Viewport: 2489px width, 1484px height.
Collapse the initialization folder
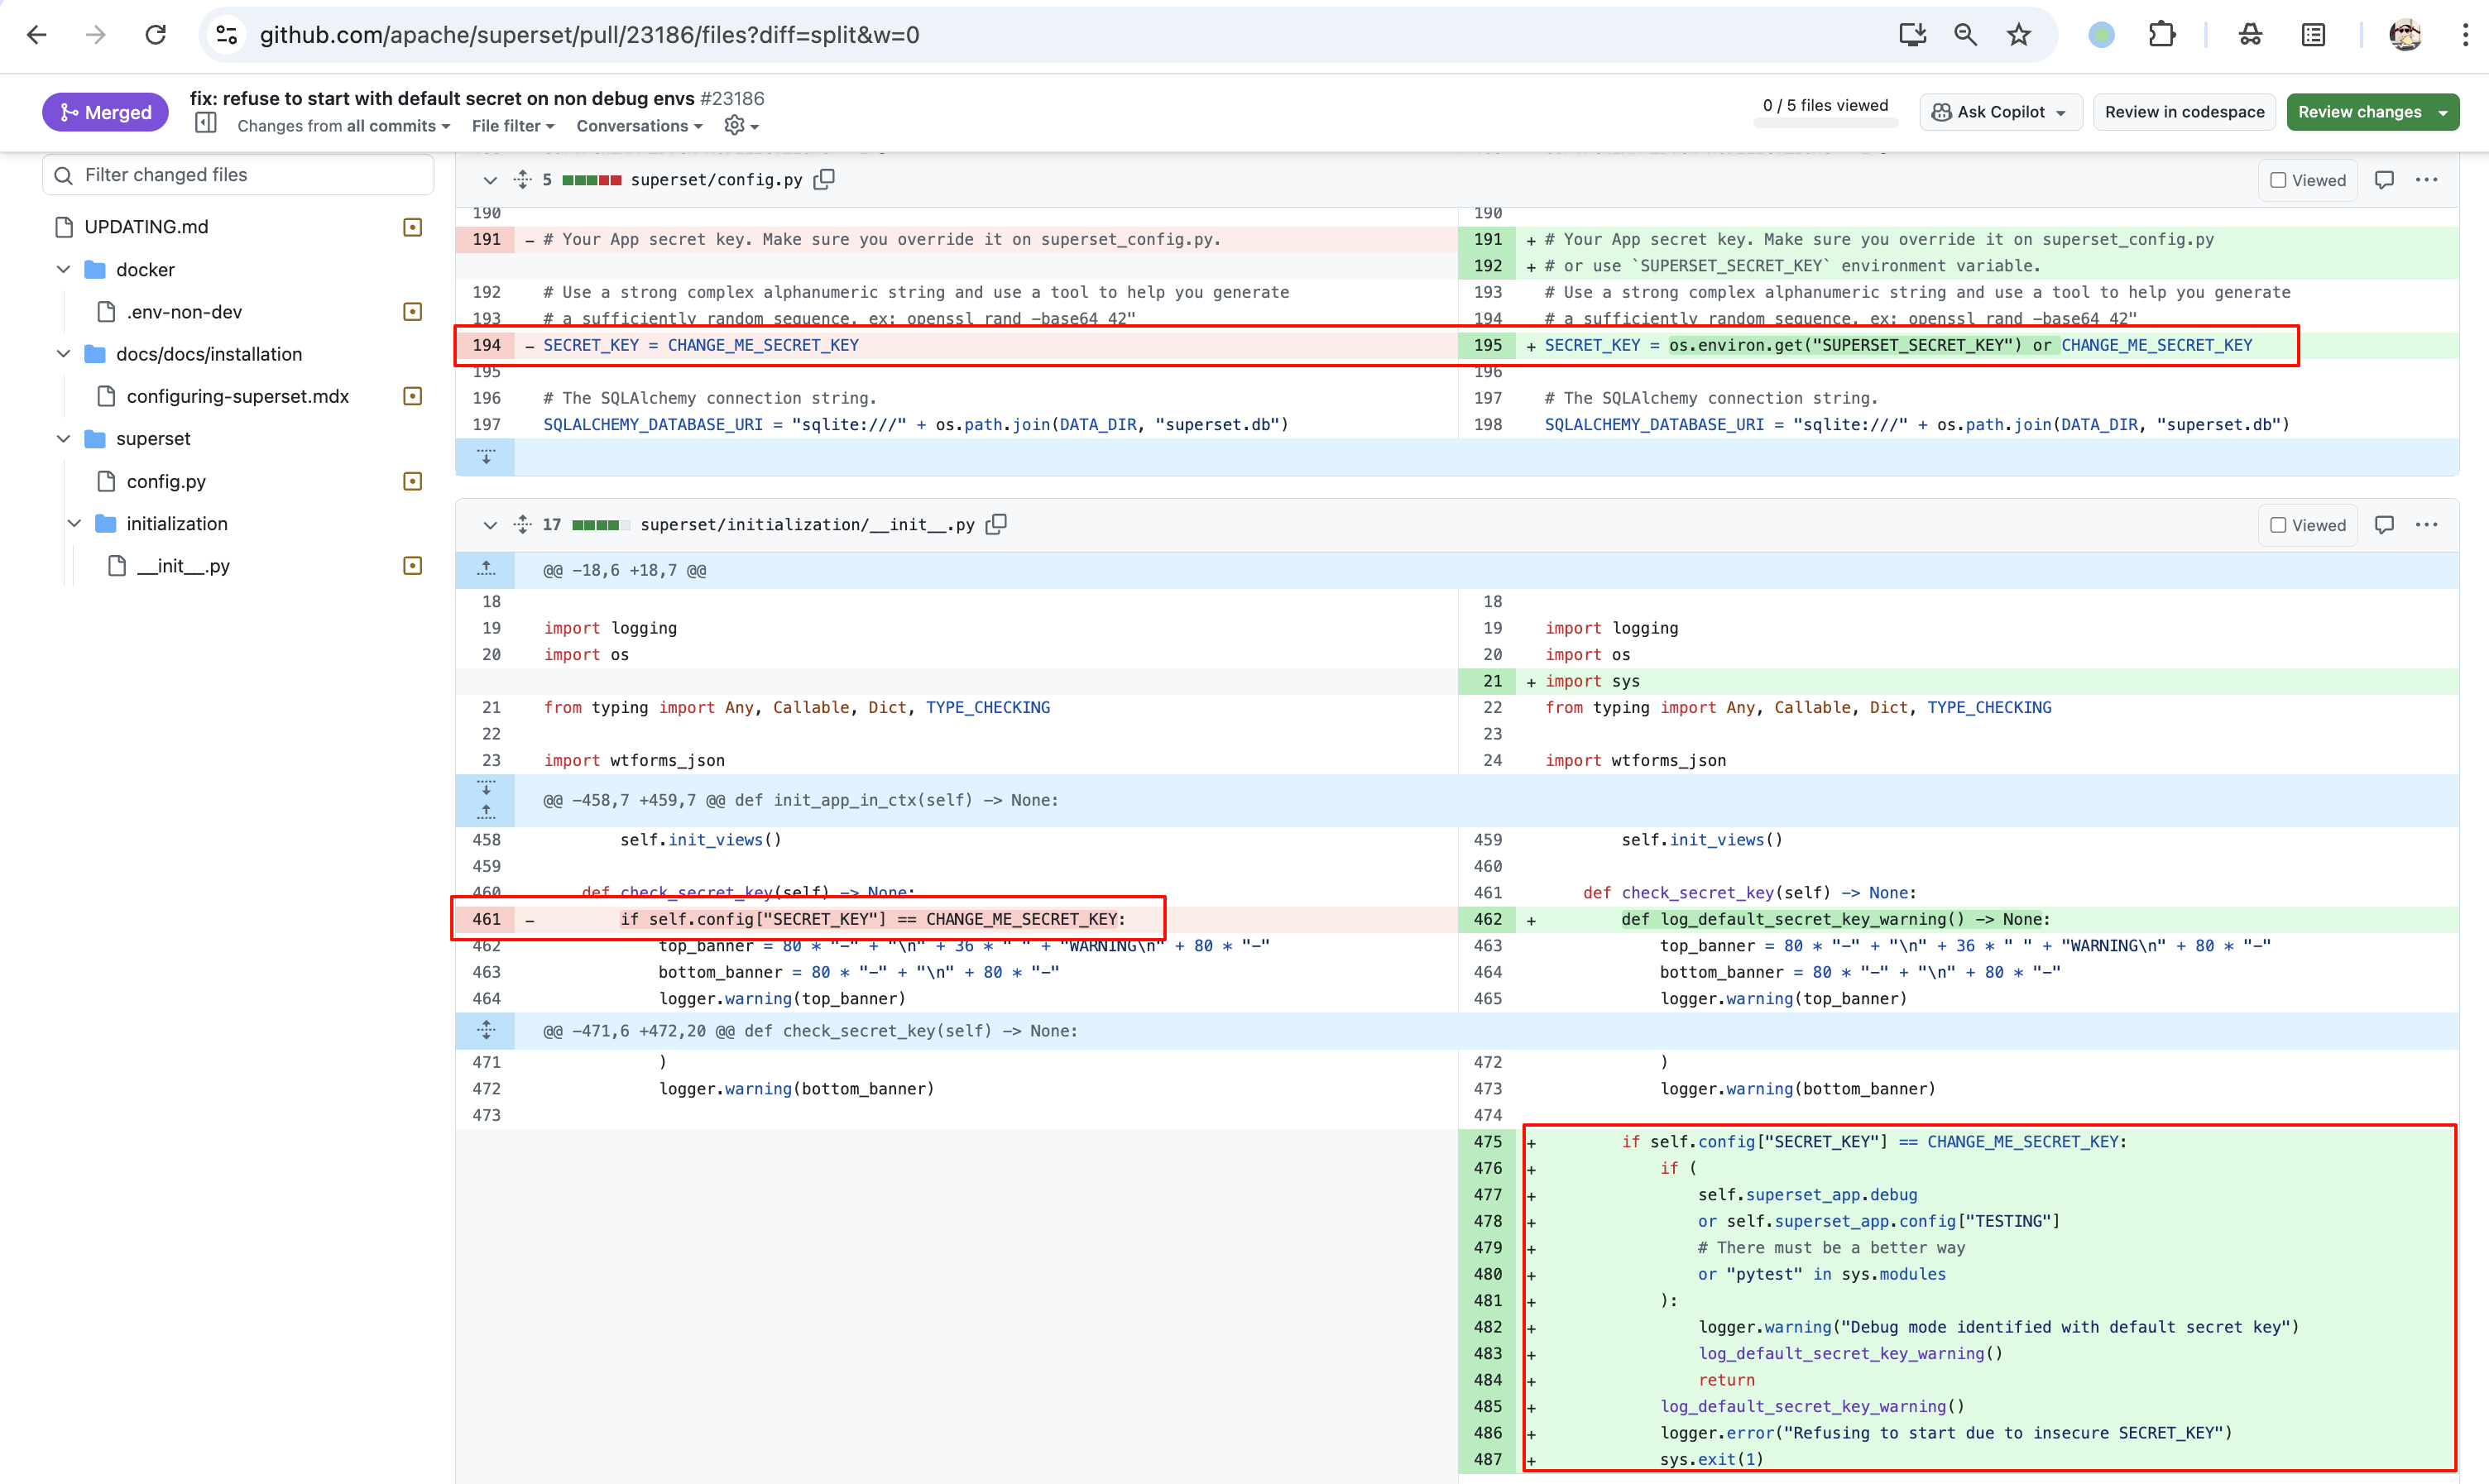point(74,523)
